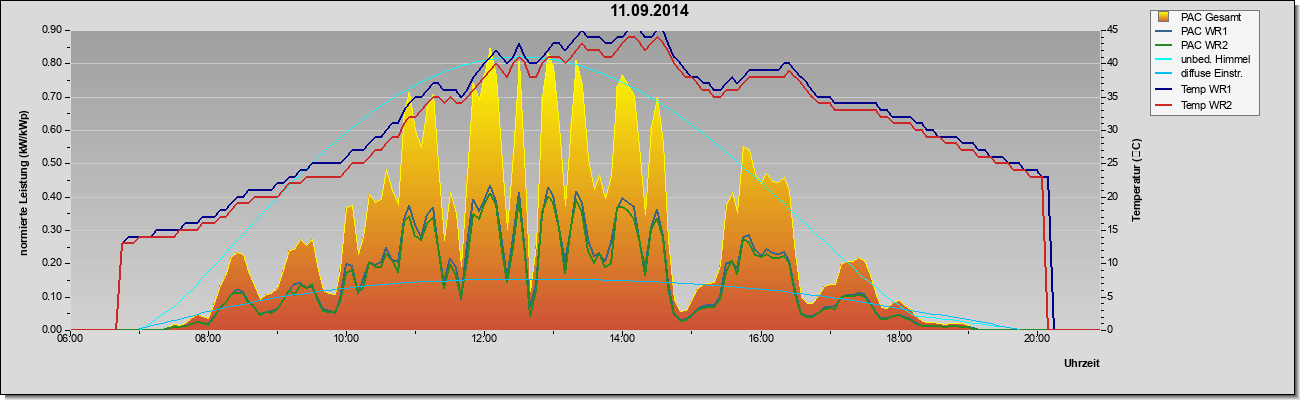1300x400 pixels.
Task: Click the 06:00 time axis label
Action: click(x=70, y=338)
